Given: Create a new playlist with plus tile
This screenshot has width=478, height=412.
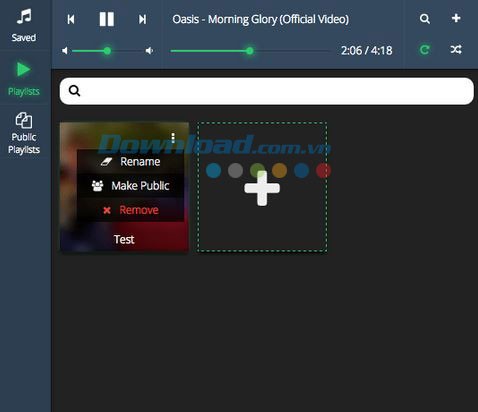Looking at the screenshot, I should click(x=262, y=187).
